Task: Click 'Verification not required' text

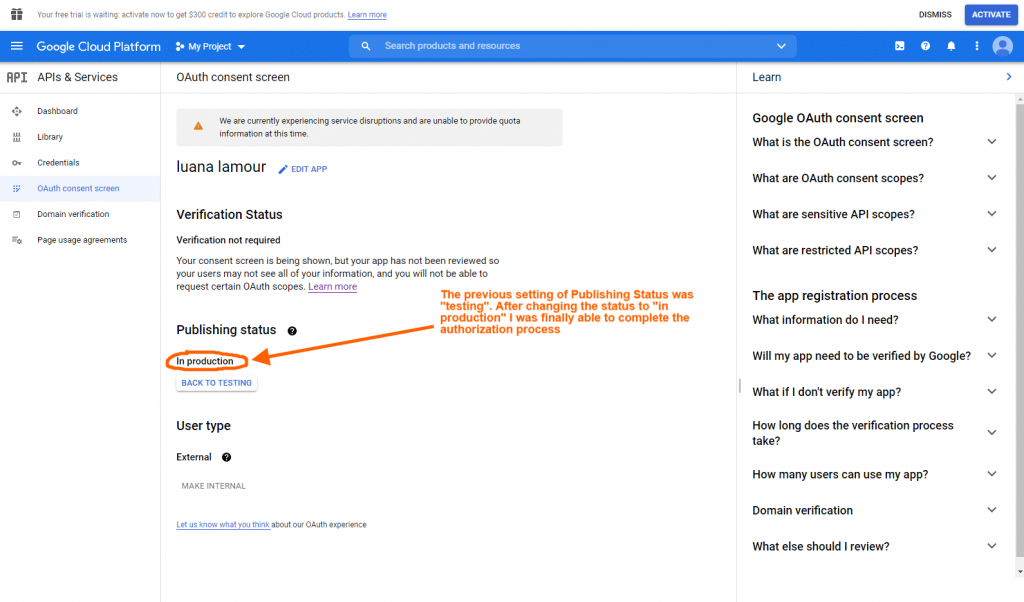Action: (x=229, y=240)
